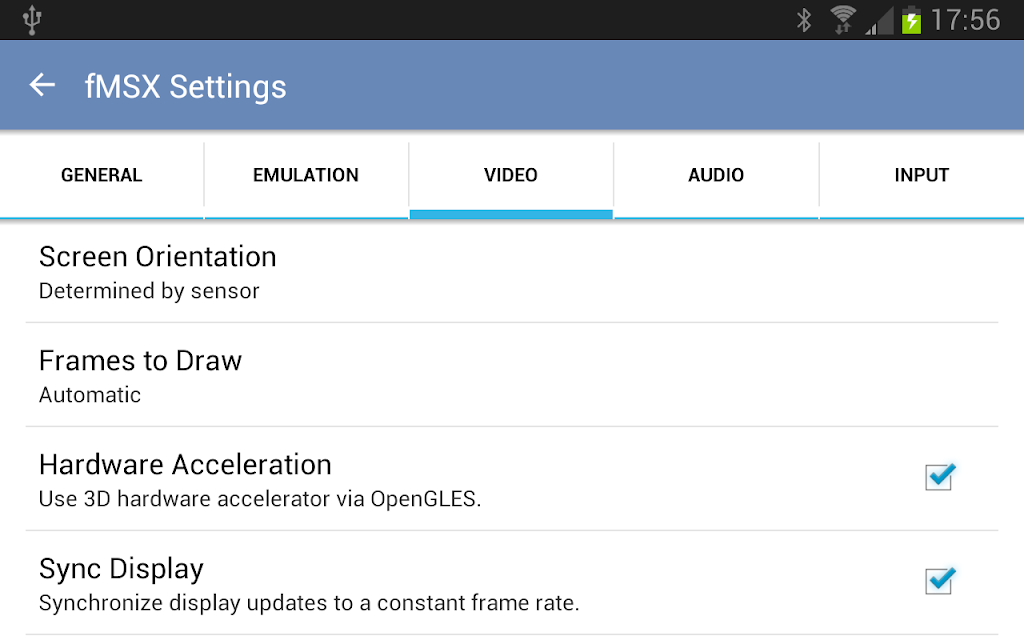Go to the Input tab
The height and width of the screenshot is (640, 1024).
pyautogui.click(x=921, y=175)
